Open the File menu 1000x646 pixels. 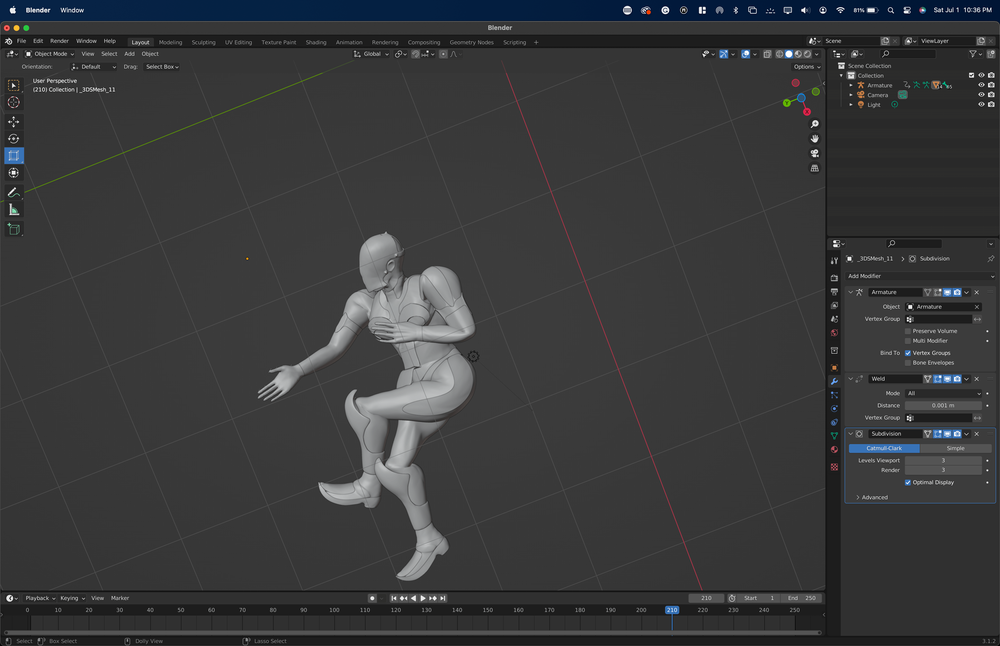click(x=21, y=41)
